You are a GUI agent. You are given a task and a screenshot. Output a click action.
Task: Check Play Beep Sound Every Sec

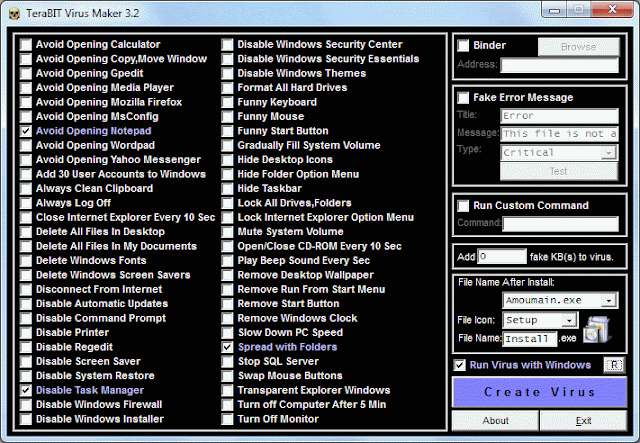[227, 260]
